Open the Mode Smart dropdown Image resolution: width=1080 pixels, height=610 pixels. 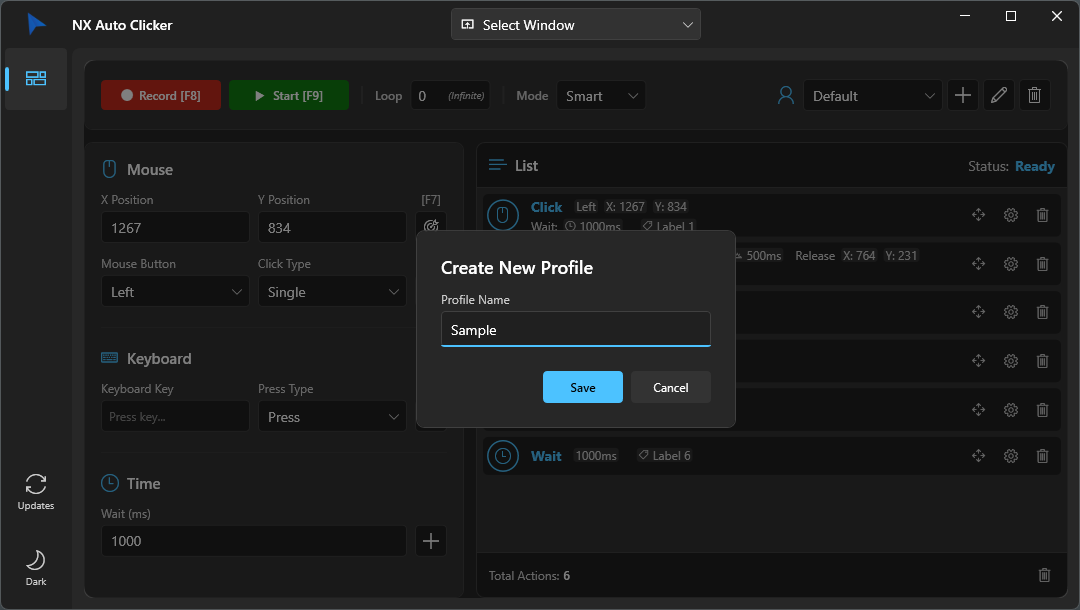pos(601,96)
